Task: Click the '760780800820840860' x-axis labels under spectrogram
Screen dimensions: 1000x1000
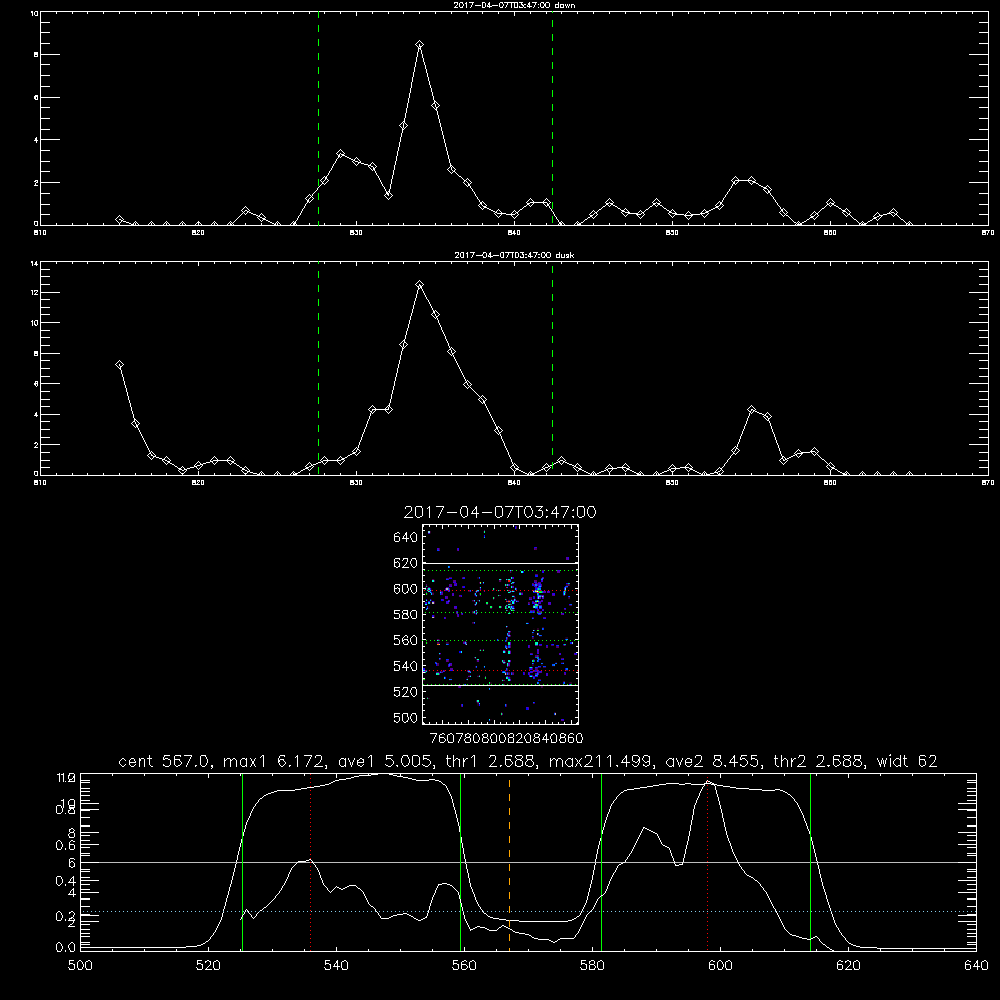Action: (x=506, y=739)
